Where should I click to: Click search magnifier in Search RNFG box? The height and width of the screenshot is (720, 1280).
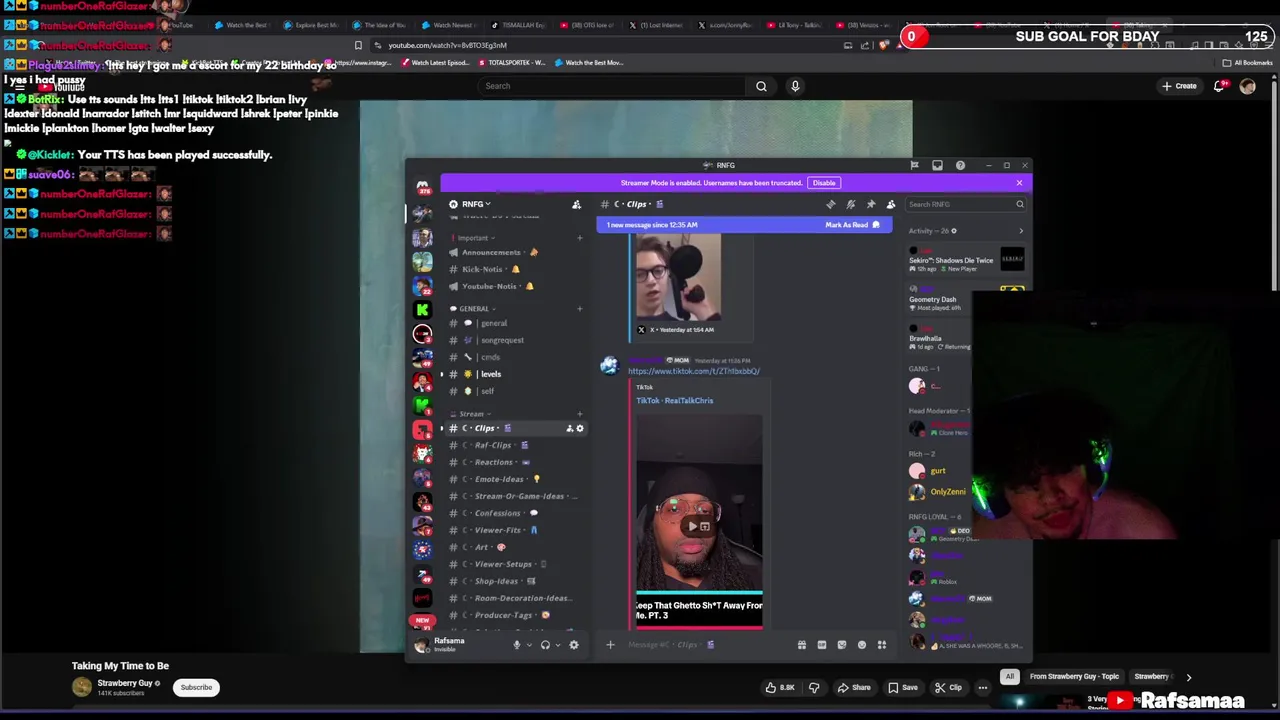[1020, 204]
